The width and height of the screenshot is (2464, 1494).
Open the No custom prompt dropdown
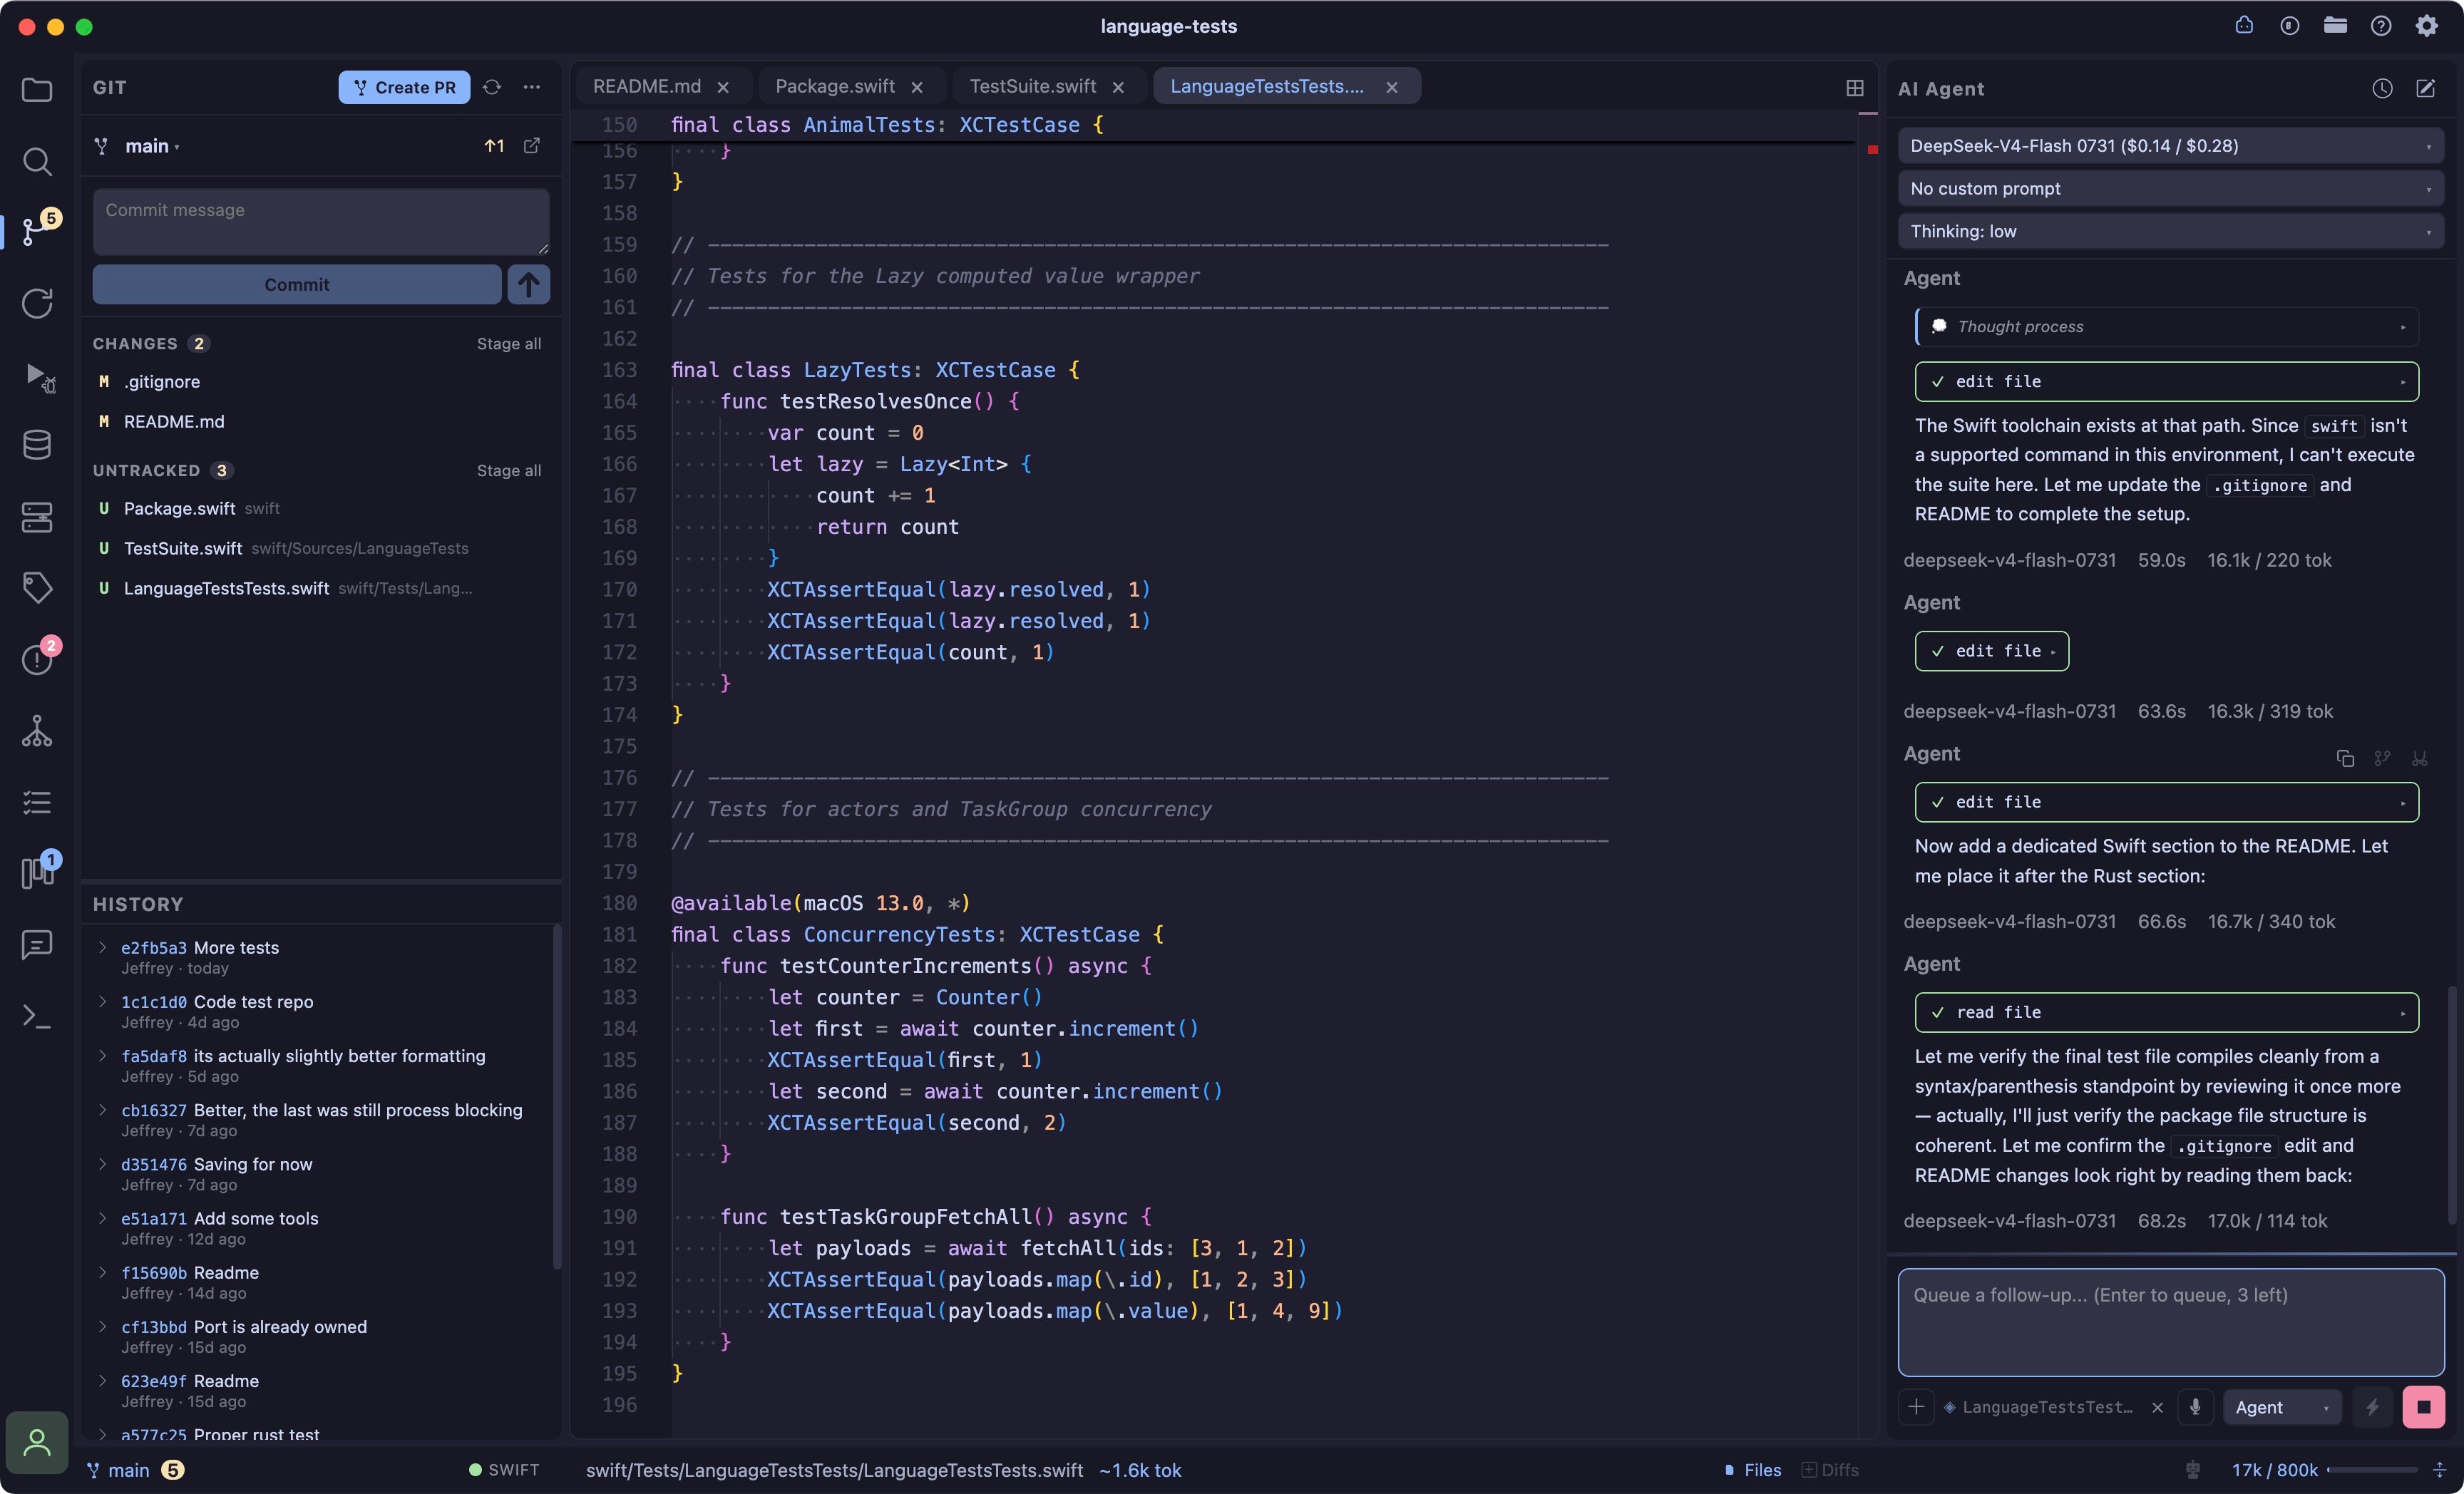pyautogui.click(x=2170, y=189)
